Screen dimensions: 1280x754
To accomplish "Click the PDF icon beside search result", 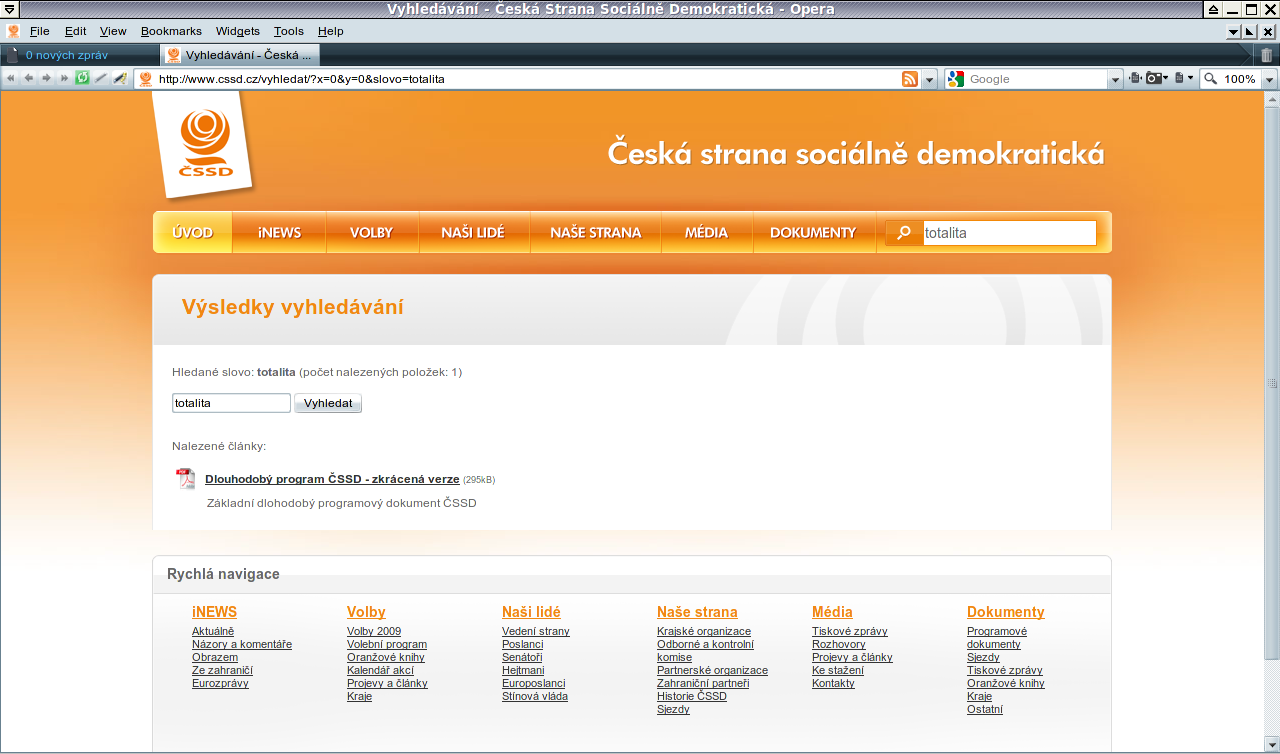I will tap(186, 478).
